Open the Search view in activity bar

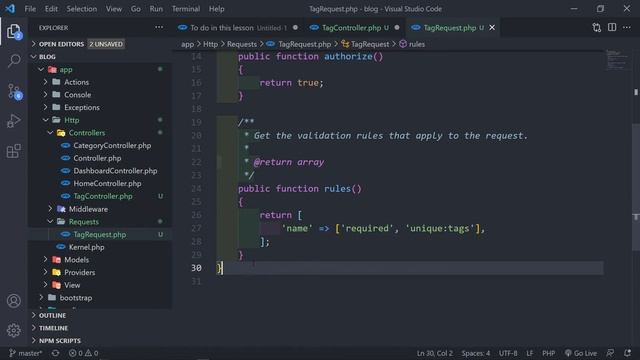coord(14,61)
